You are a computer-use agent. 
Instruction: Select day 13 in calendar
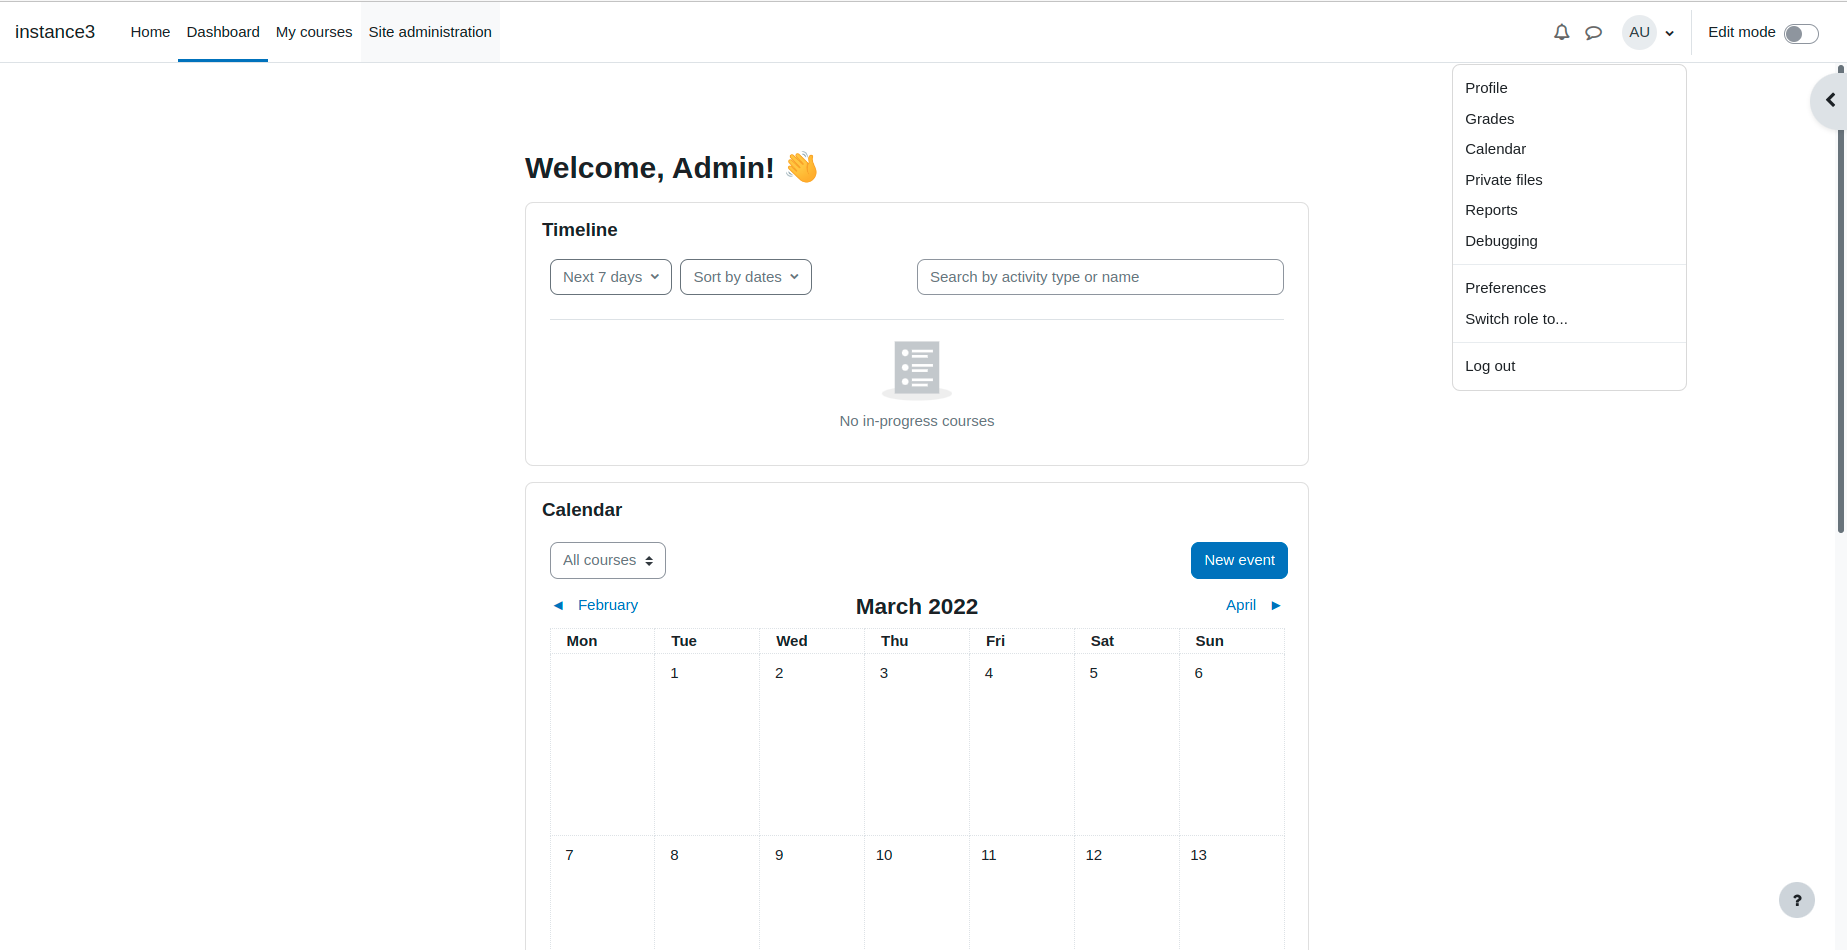click(x=1199, y=855)
